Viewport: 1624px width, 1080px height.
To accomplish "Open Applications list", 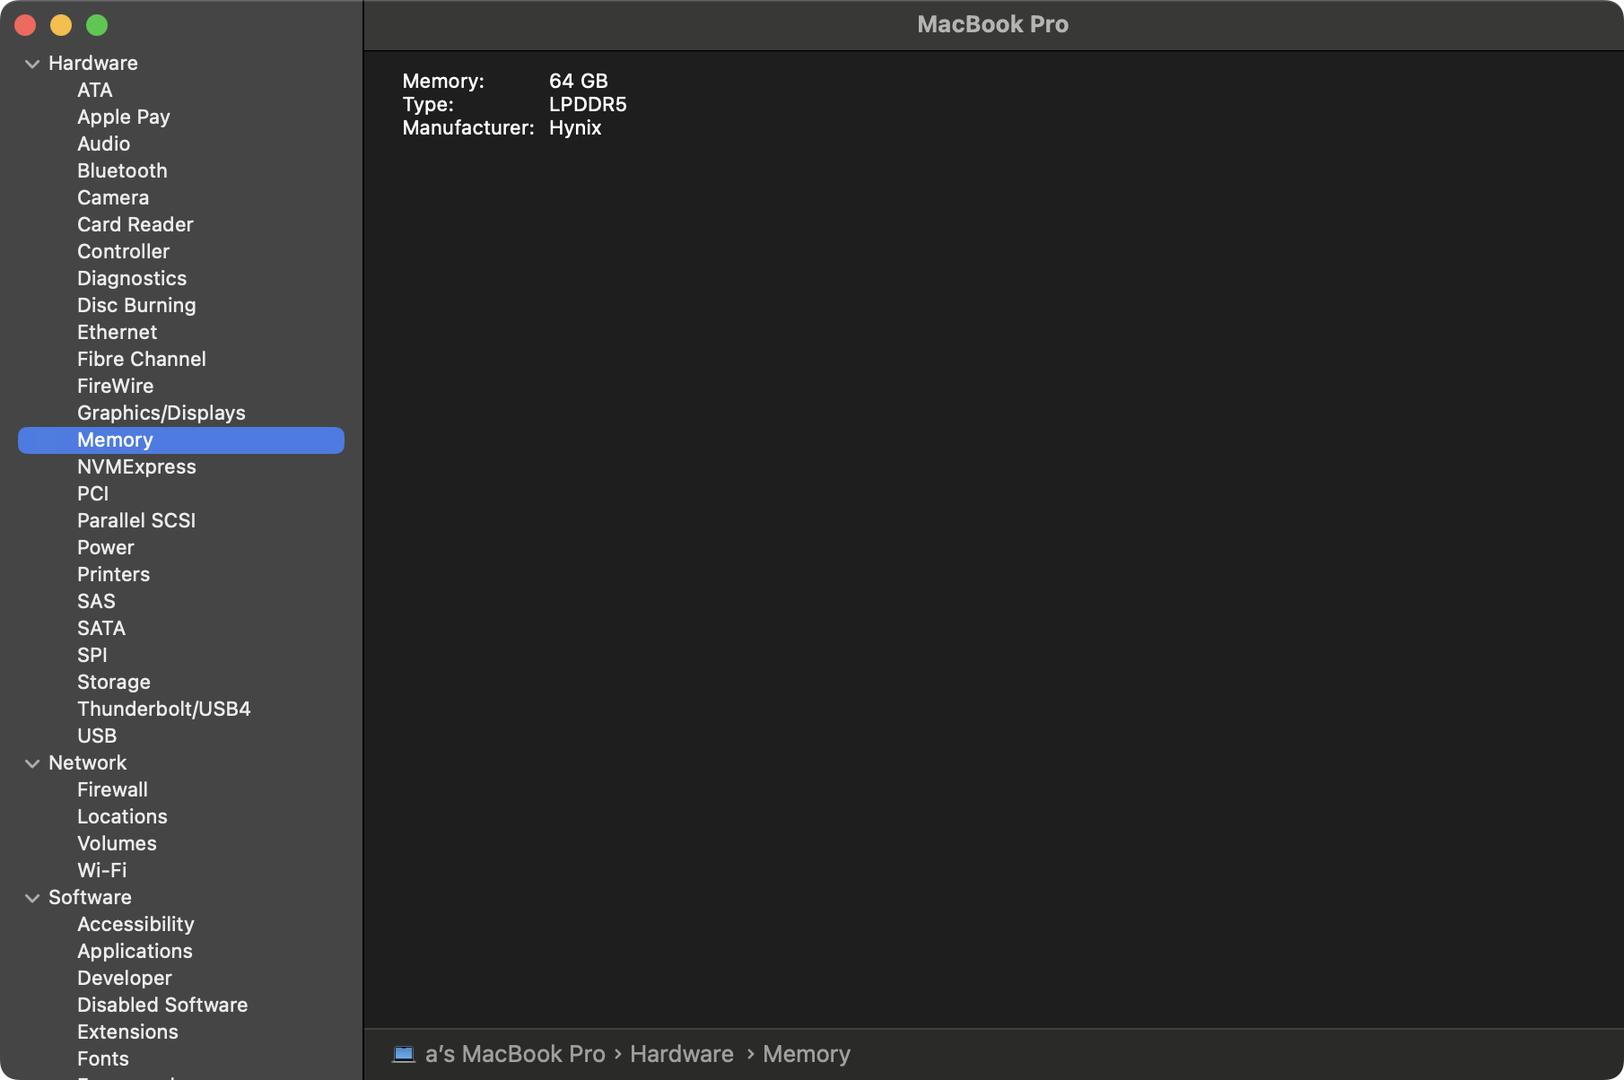I will 135,952.
